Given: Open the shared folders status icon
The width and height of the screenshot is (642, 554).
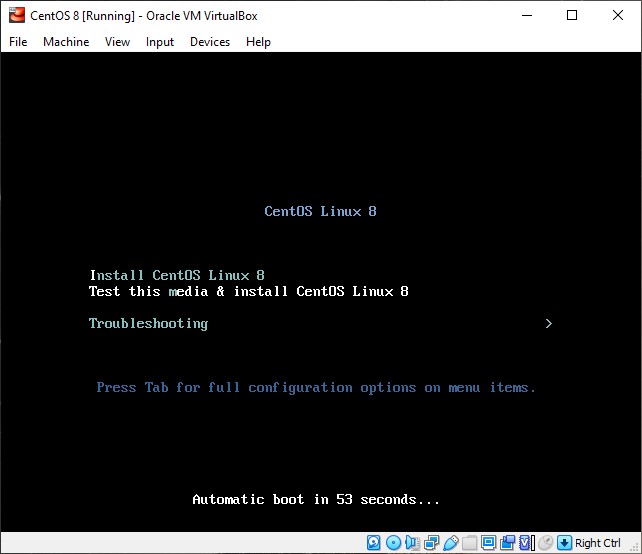Looking at the screenshot, I should tap(469, 543).
